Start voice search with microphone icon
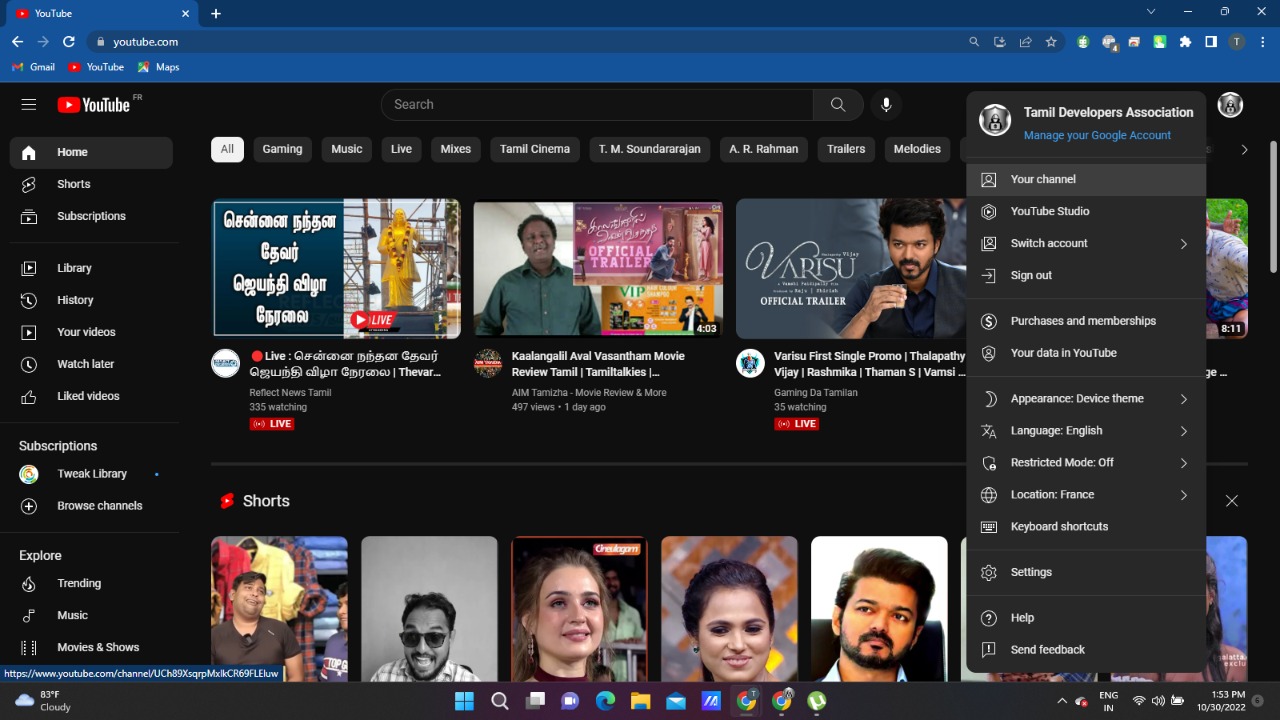1280x720 pixels. point(886,104)
